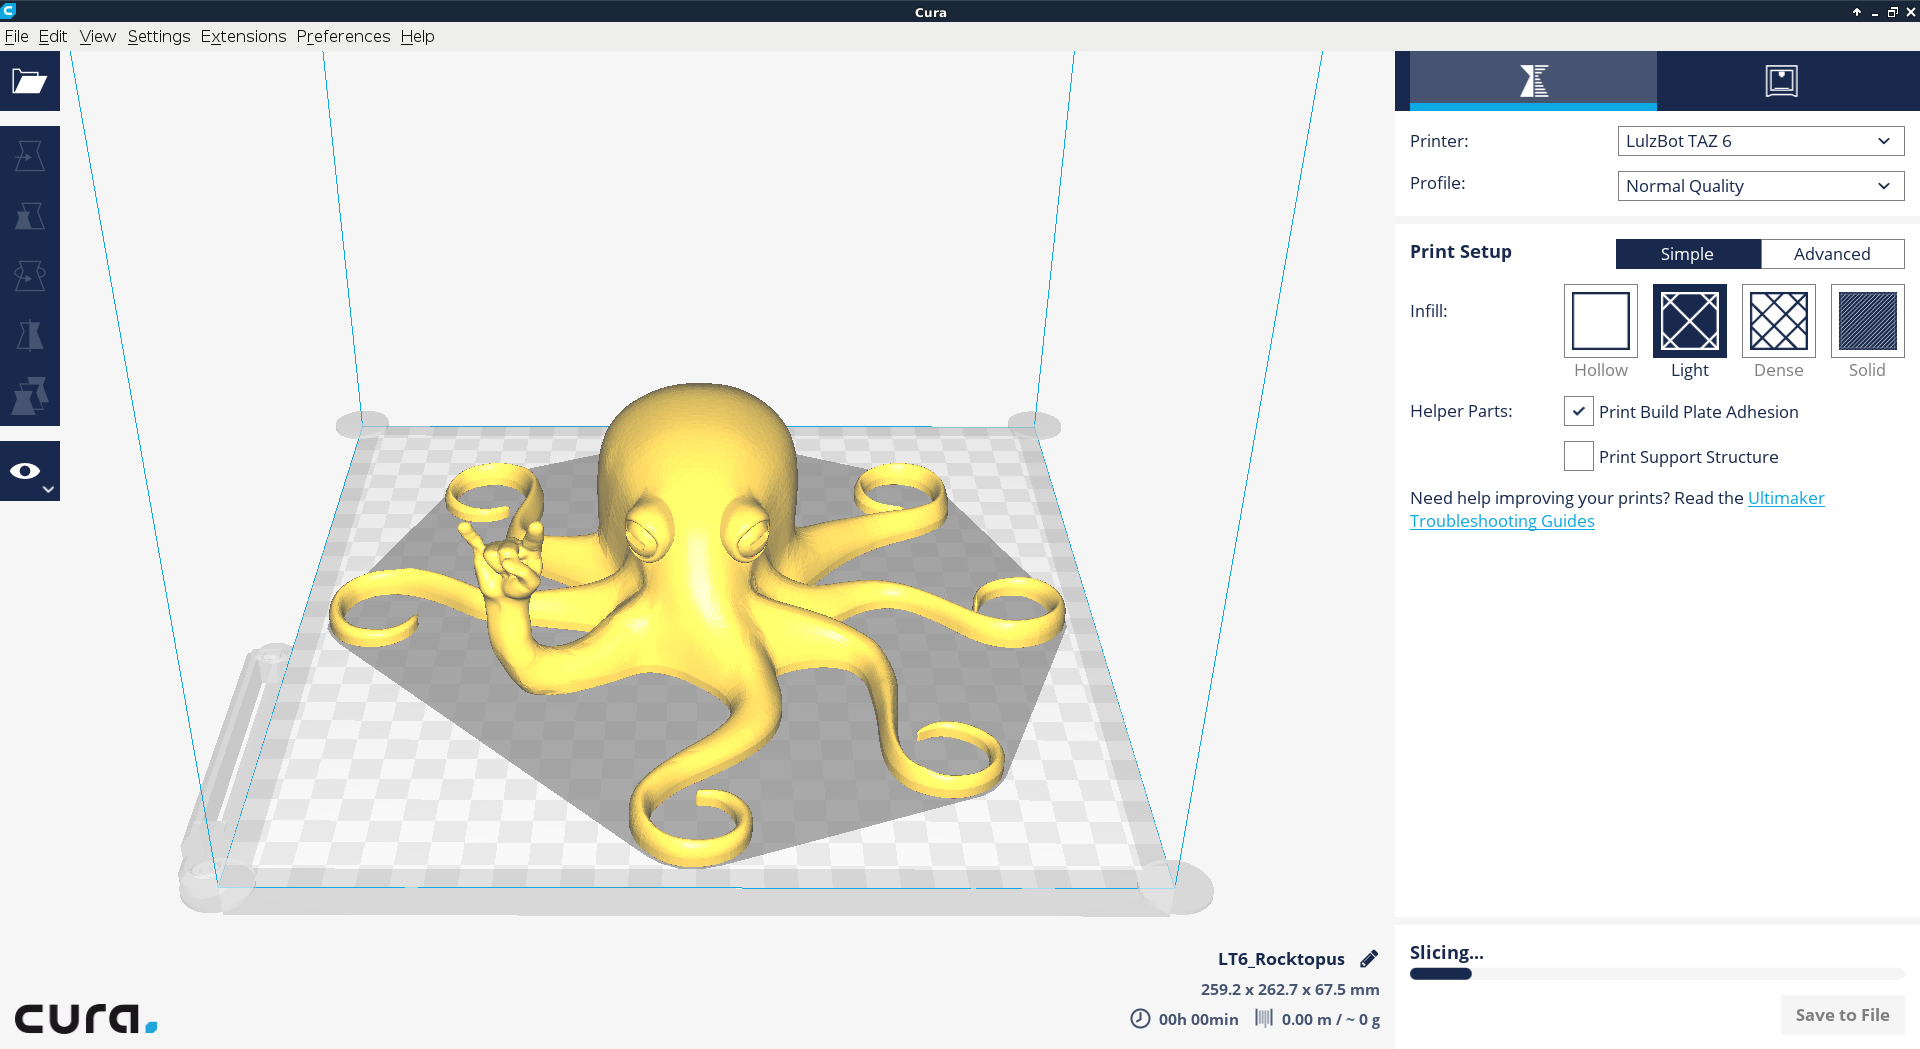Open the Preferences menu

click(x=343, y=36)
